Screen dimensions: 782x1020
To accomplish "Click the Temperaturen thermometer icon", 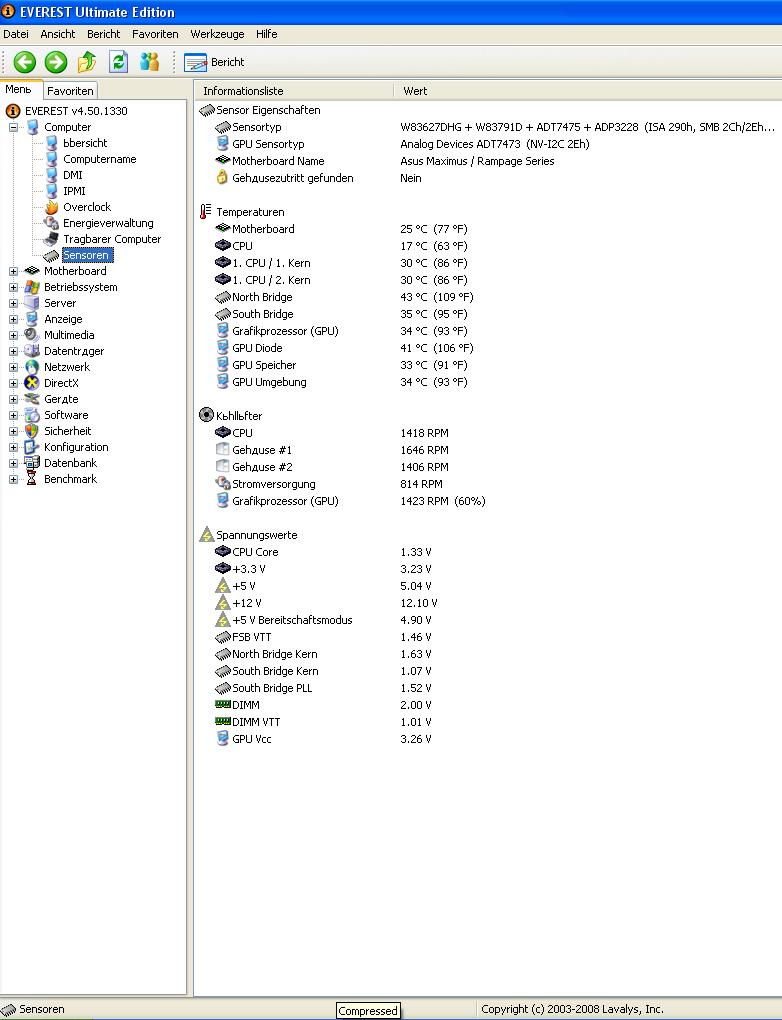I will point(206,212).
